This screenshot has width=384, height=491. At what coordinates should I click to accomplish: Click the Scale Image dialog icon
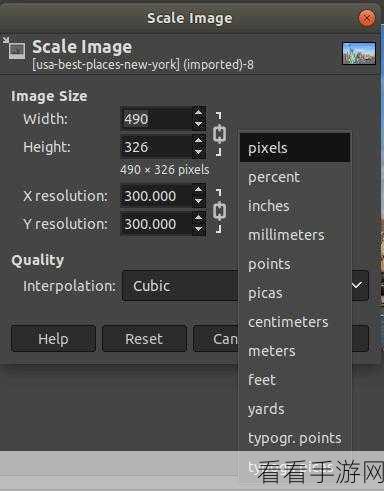tap(14, 49)
